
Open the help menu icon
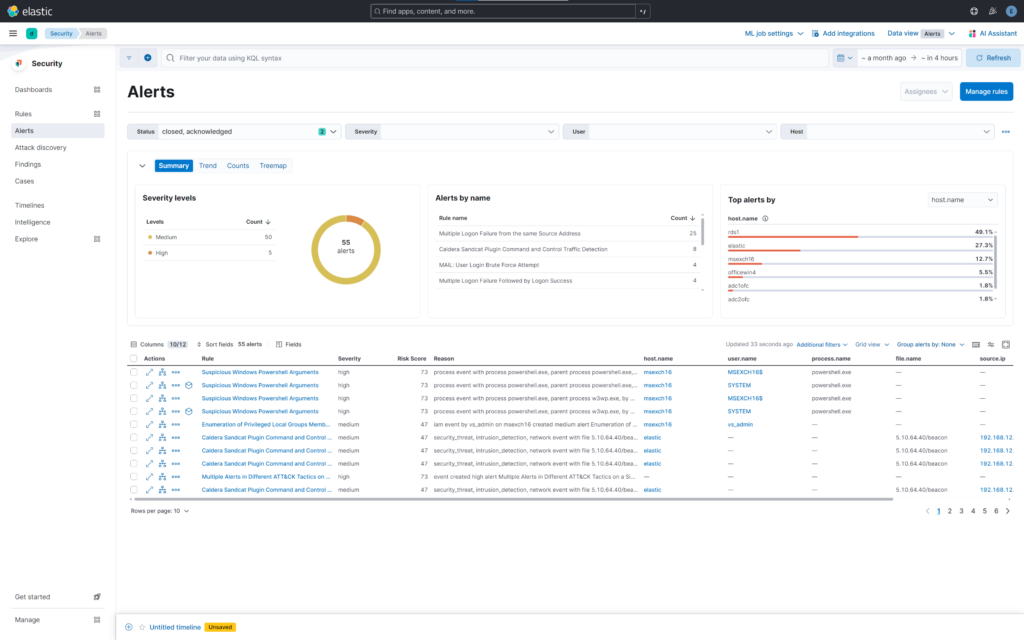974,11
